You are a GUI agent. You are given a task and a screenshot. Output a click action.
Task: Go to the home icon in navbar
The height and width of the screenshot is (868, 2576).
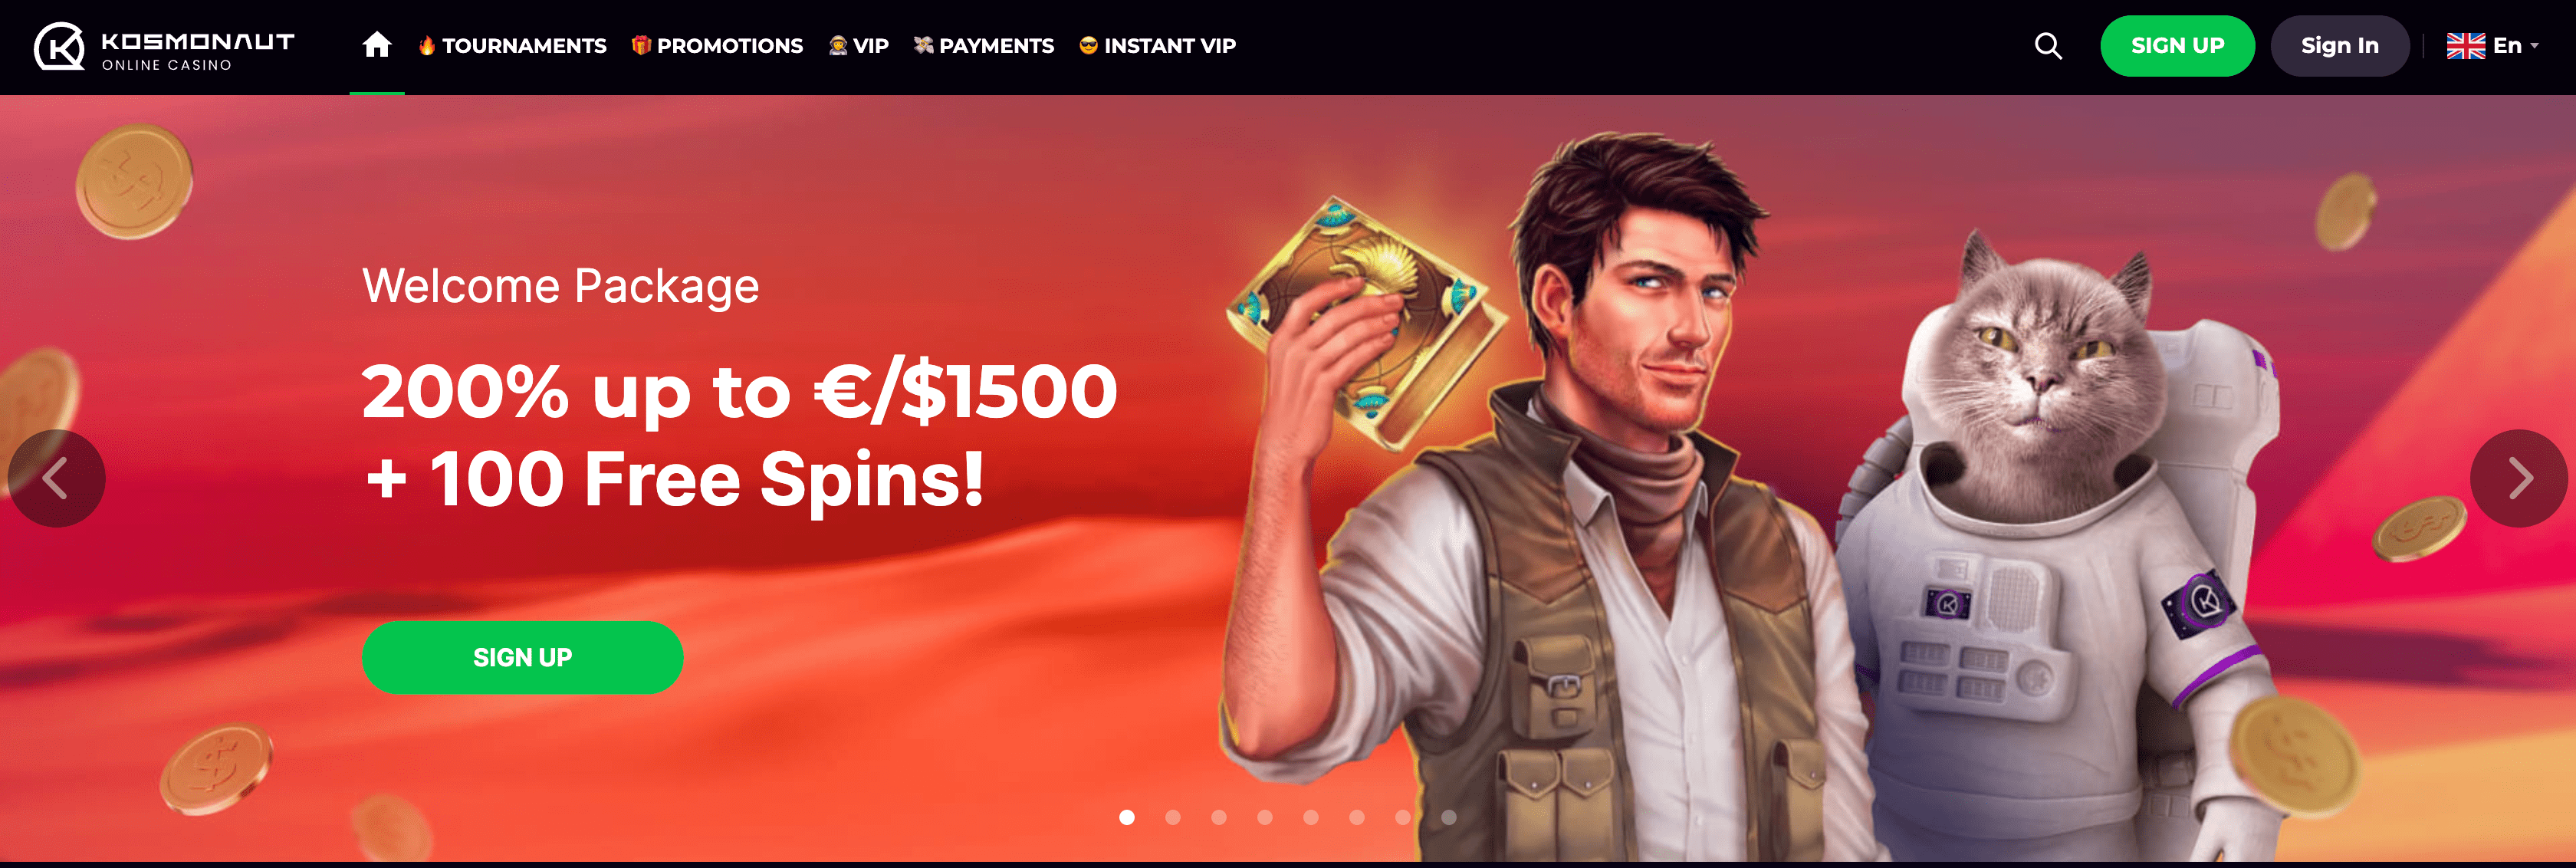[x=377, y=45]
